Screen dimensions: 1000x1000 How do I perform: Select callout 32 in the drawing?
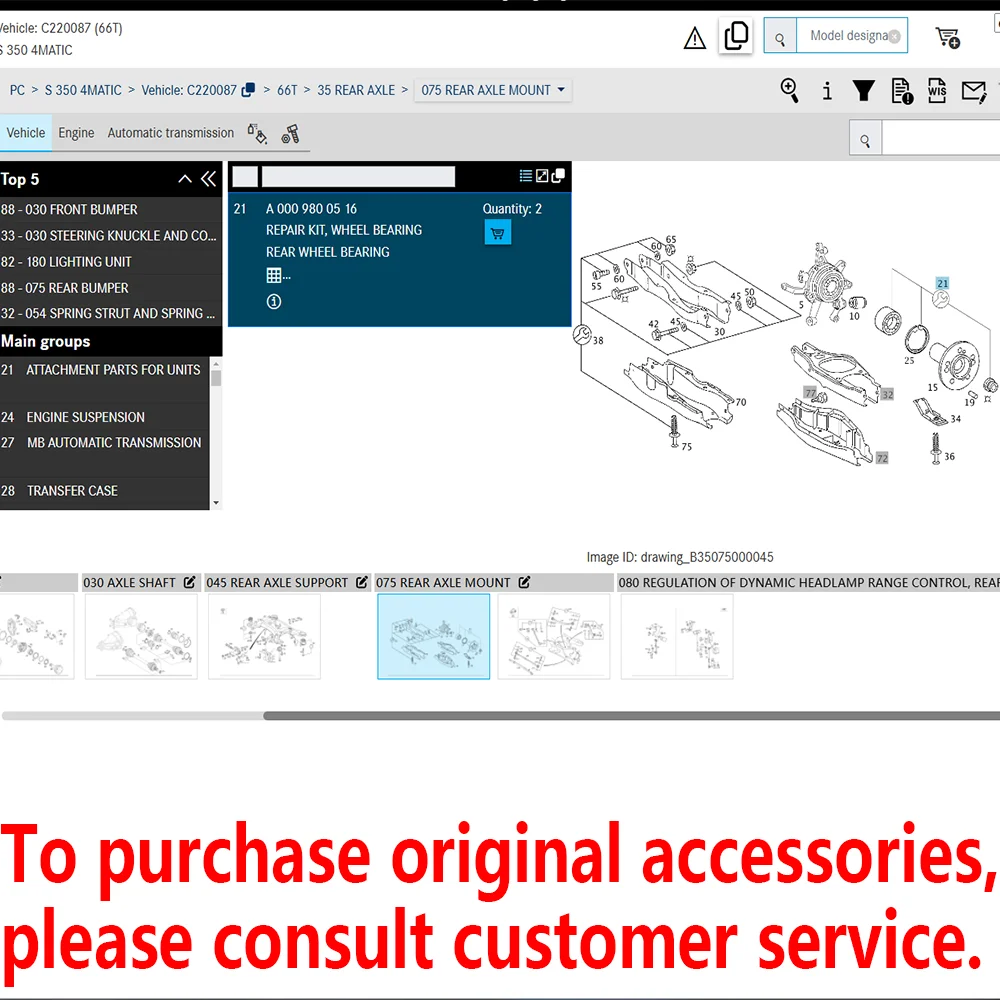pos(887,394)
